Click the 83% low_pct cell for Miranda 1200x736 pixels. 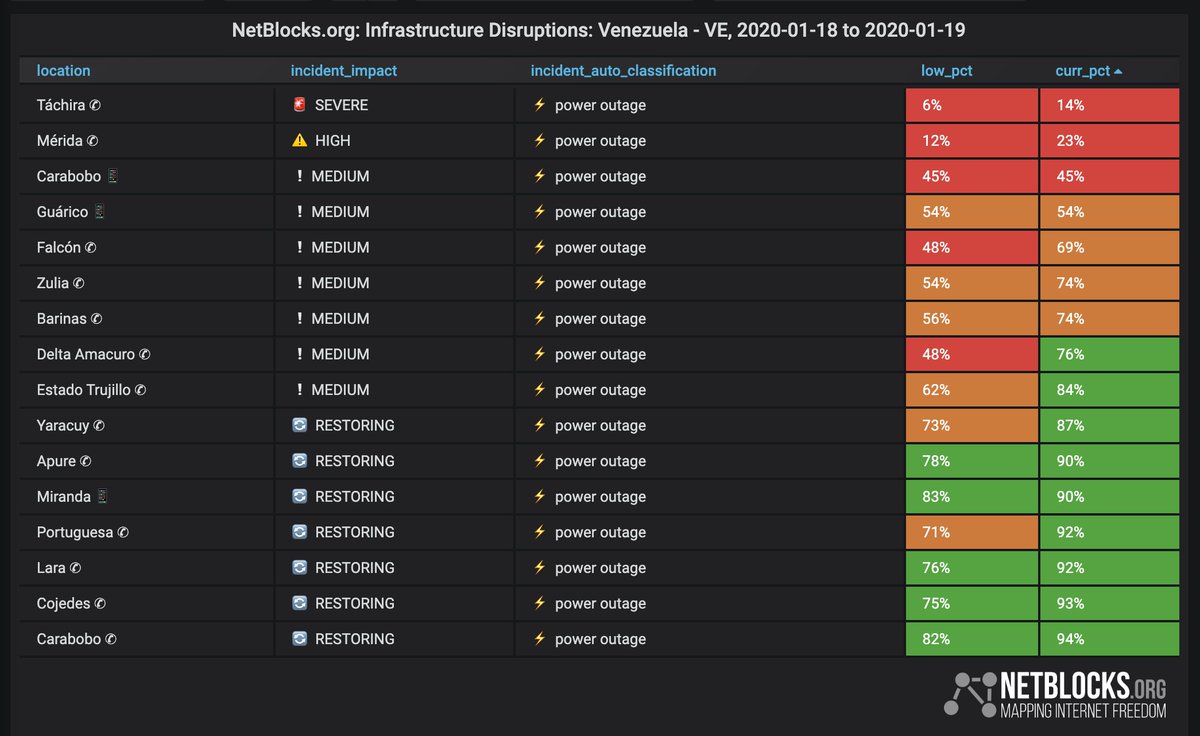pos(972,496)
